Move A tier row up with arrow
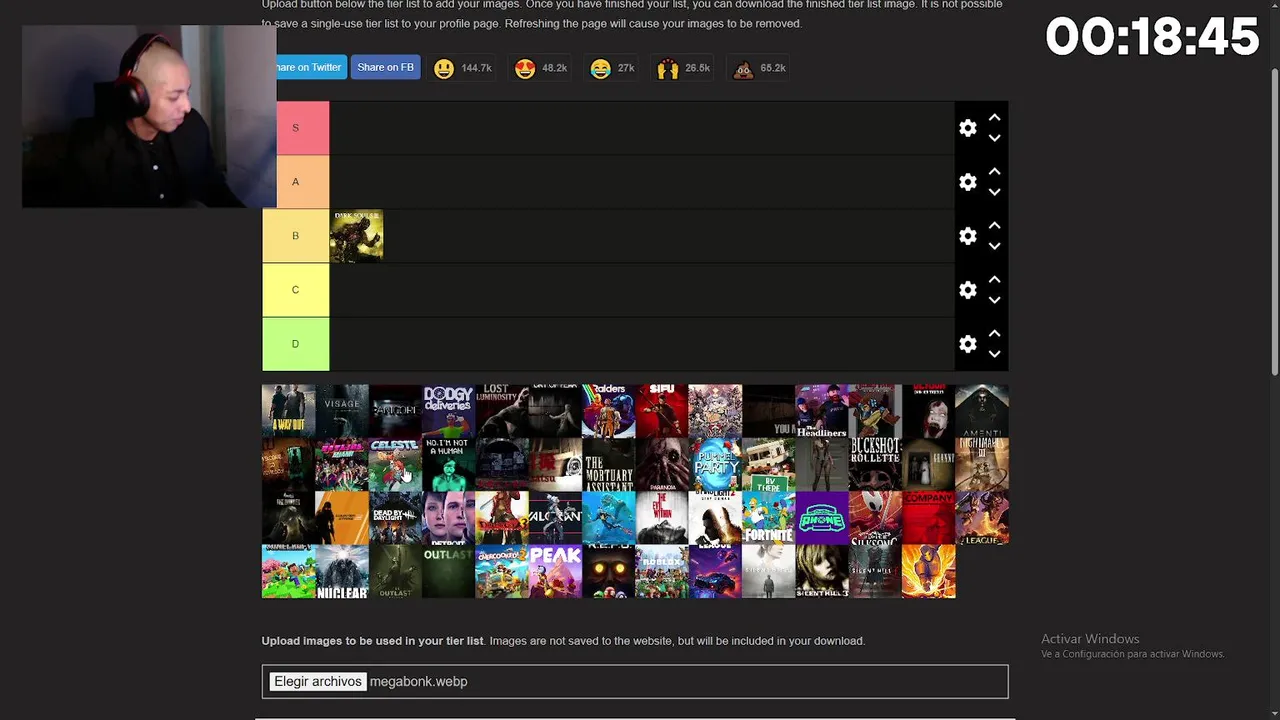The width and height of the screenshot is (1280, 720). click(994, 172)
